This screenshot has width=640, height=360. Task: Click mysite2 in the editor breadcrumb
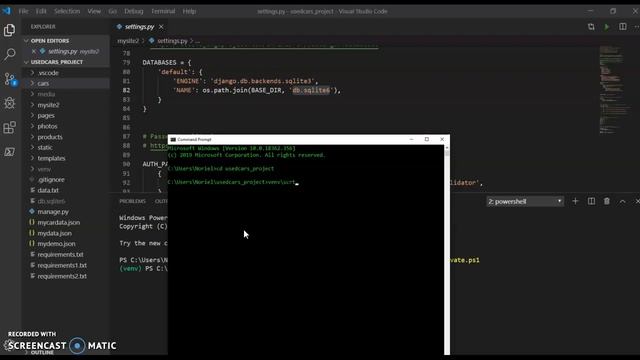128,41
